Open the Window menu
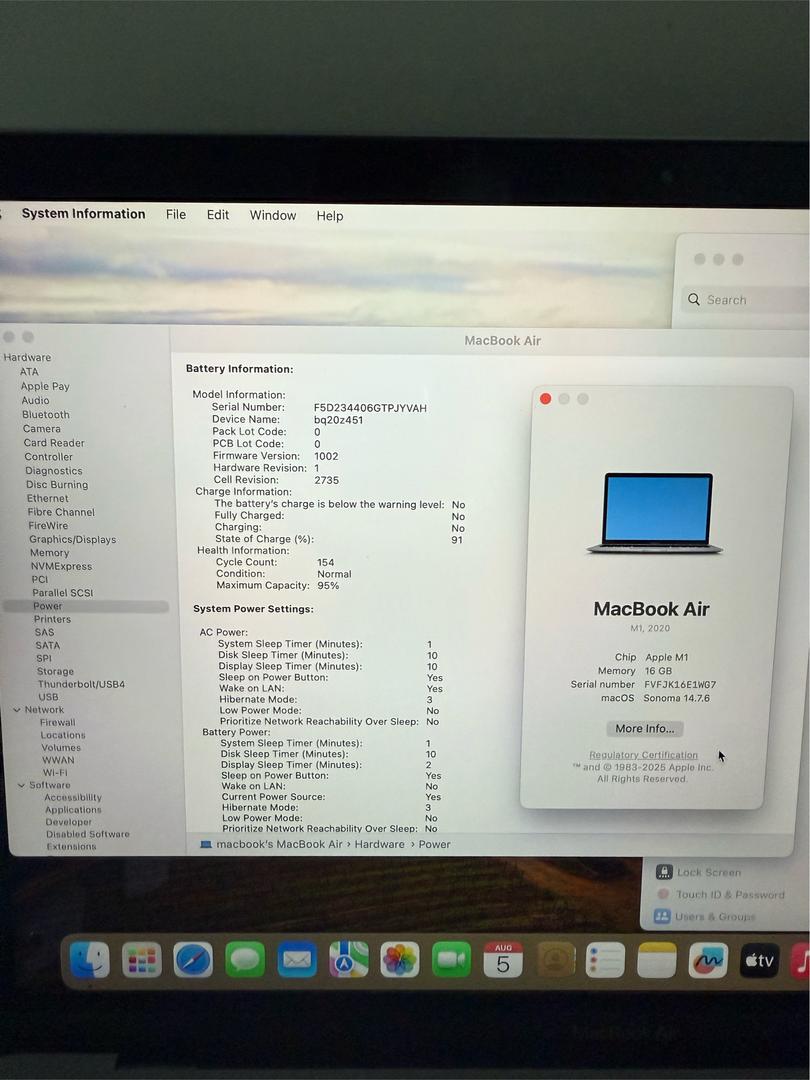This screenshot has width=810, height=1080. [273, 216]
